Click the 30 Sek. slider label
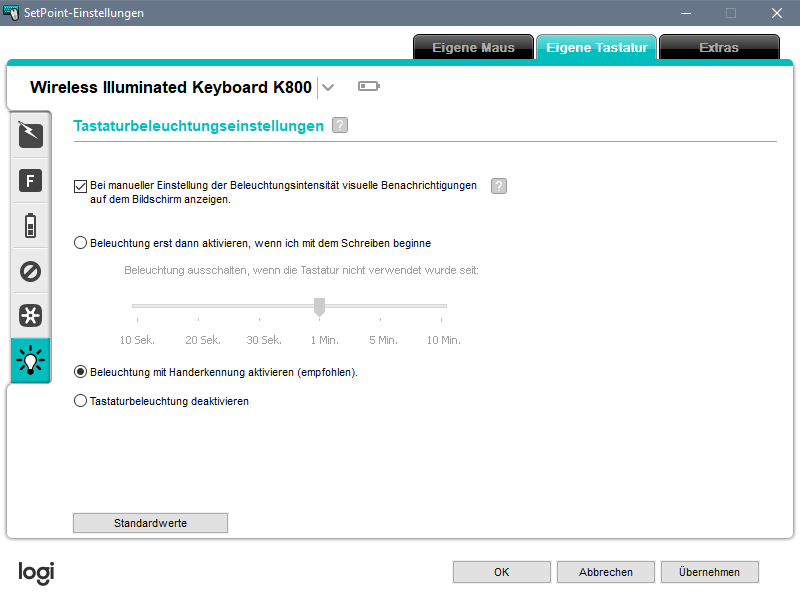The width and height of the screenshot is (800, 606). tap(264, 340)
